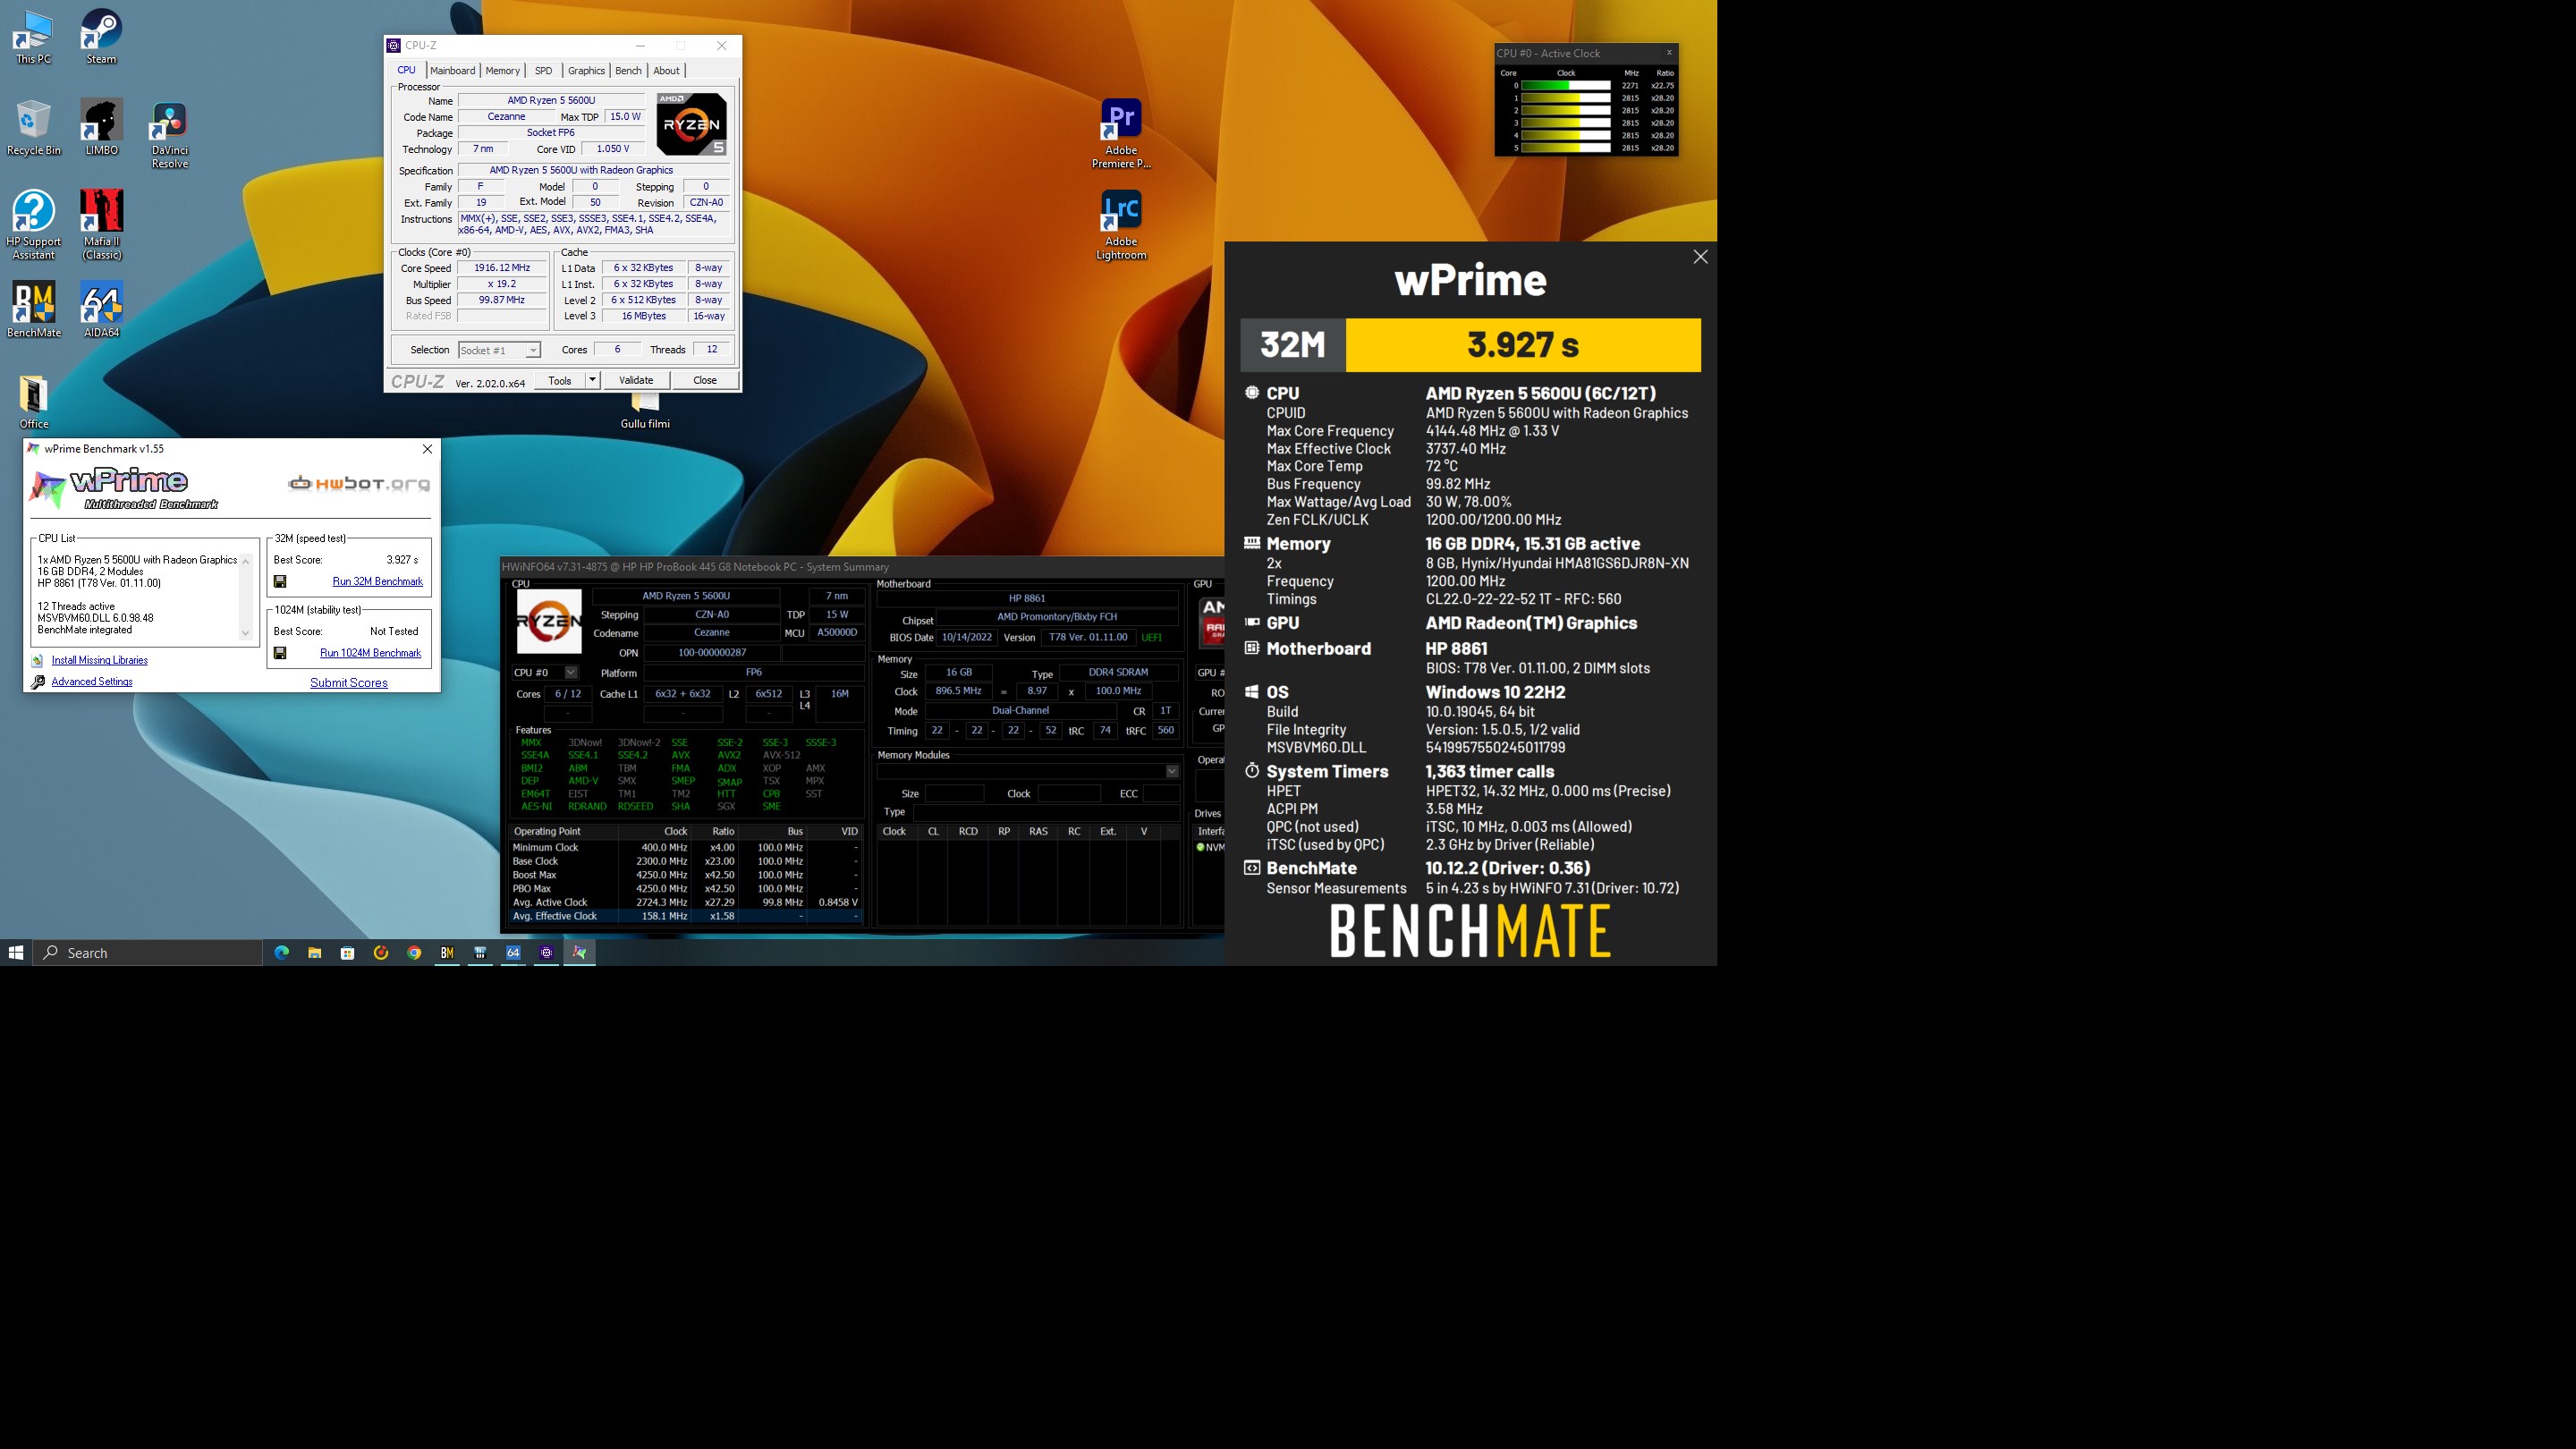Click the Install Missing Libraries link
The image size is (2576, 1449).
[x=100, y=660]
